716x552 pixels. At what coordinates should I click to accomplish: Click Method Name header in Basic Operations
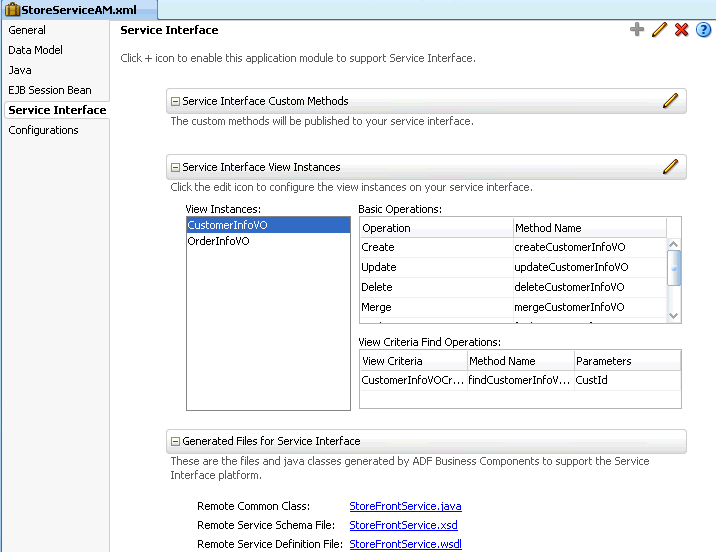590,228
